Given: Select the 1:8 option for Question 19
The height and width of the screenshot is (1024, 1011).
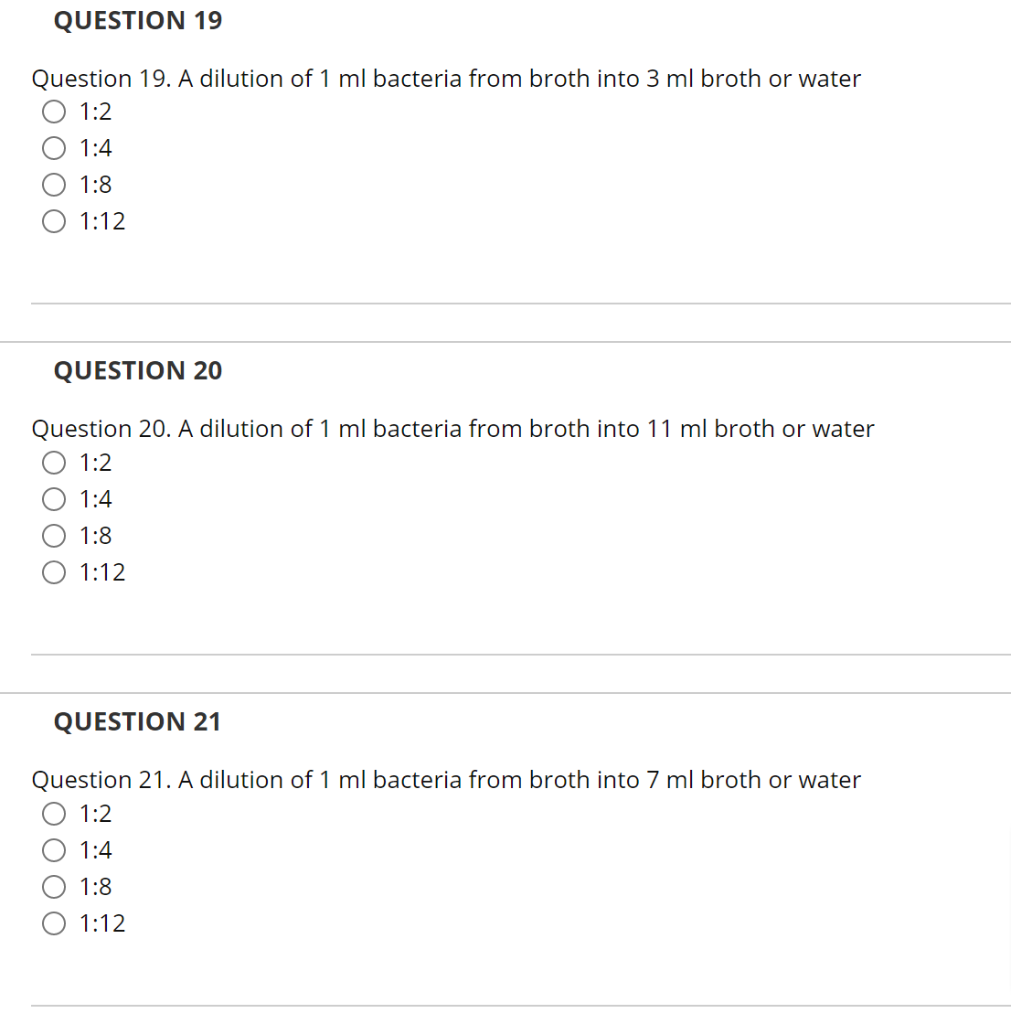Looking at the screenshot, I should (x=53, y=185).
